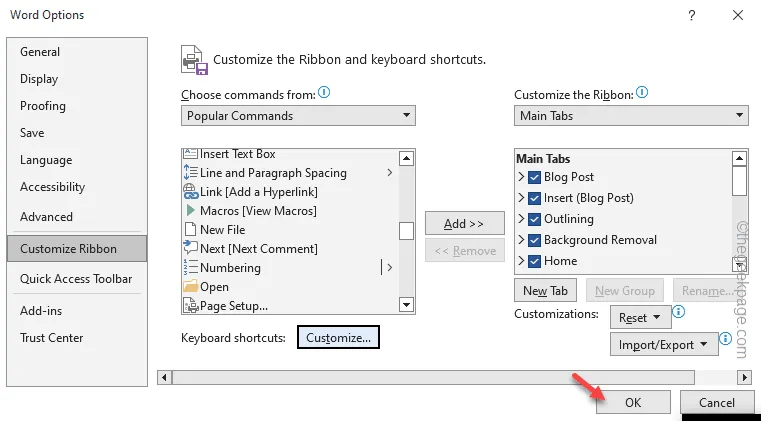Screen dimensions: 761x421
Task: Open the Popular Commands dropdown
Action: (x=298, y=116)
